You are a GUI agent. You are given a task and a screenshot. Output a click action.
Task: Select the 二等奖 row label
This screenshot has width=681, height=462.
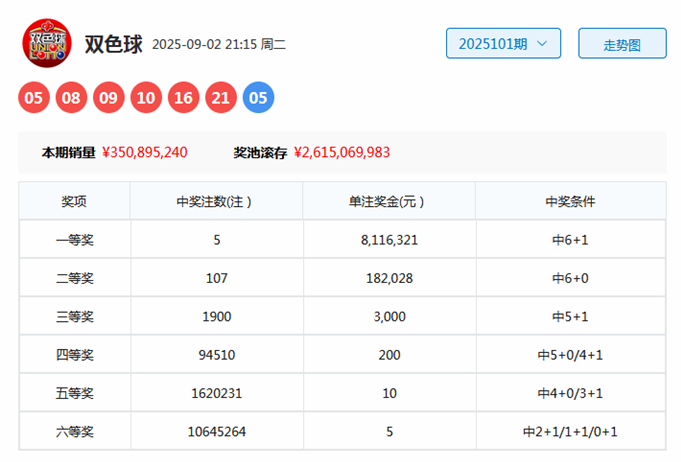click(75, 278)
